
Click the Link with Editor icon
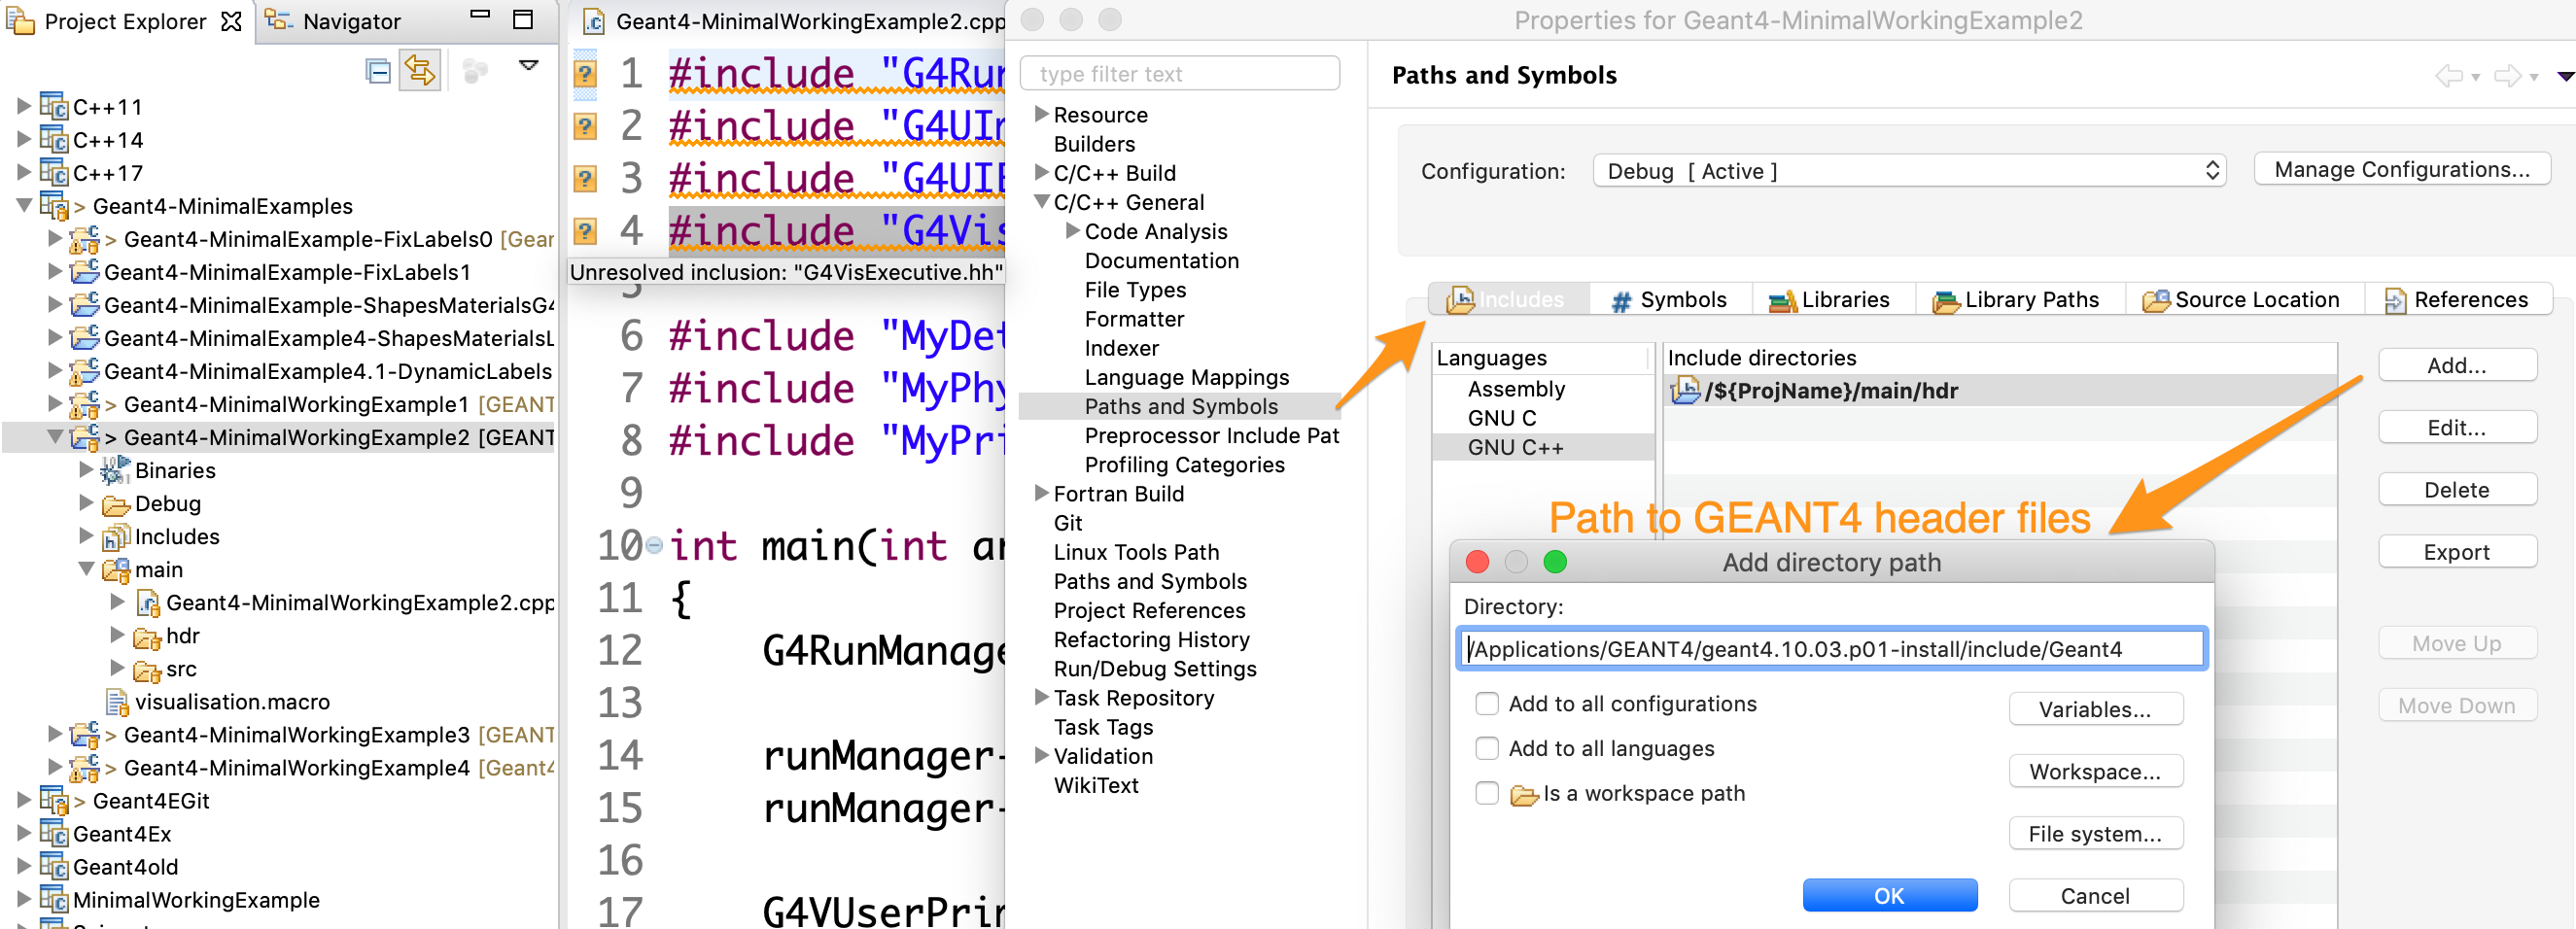420,72
